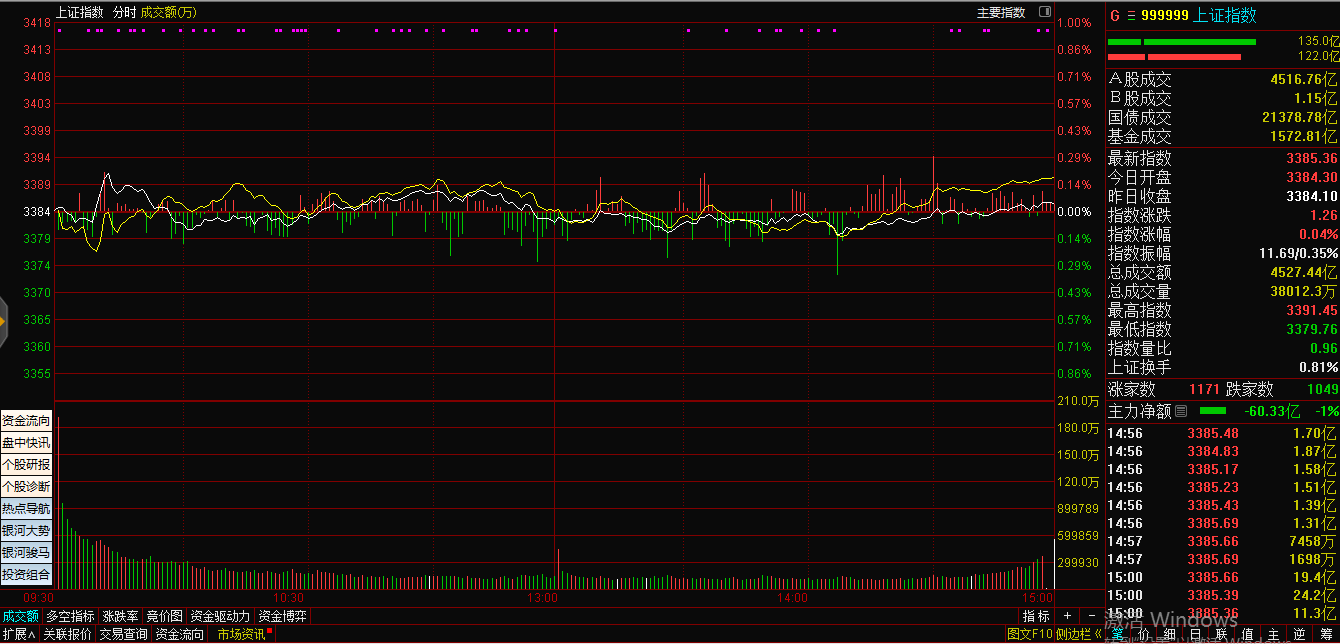This screenshot has height=644, width=1340.
Task: Click the green 主力净额 progress bar
Action: tap(1211, 411)
